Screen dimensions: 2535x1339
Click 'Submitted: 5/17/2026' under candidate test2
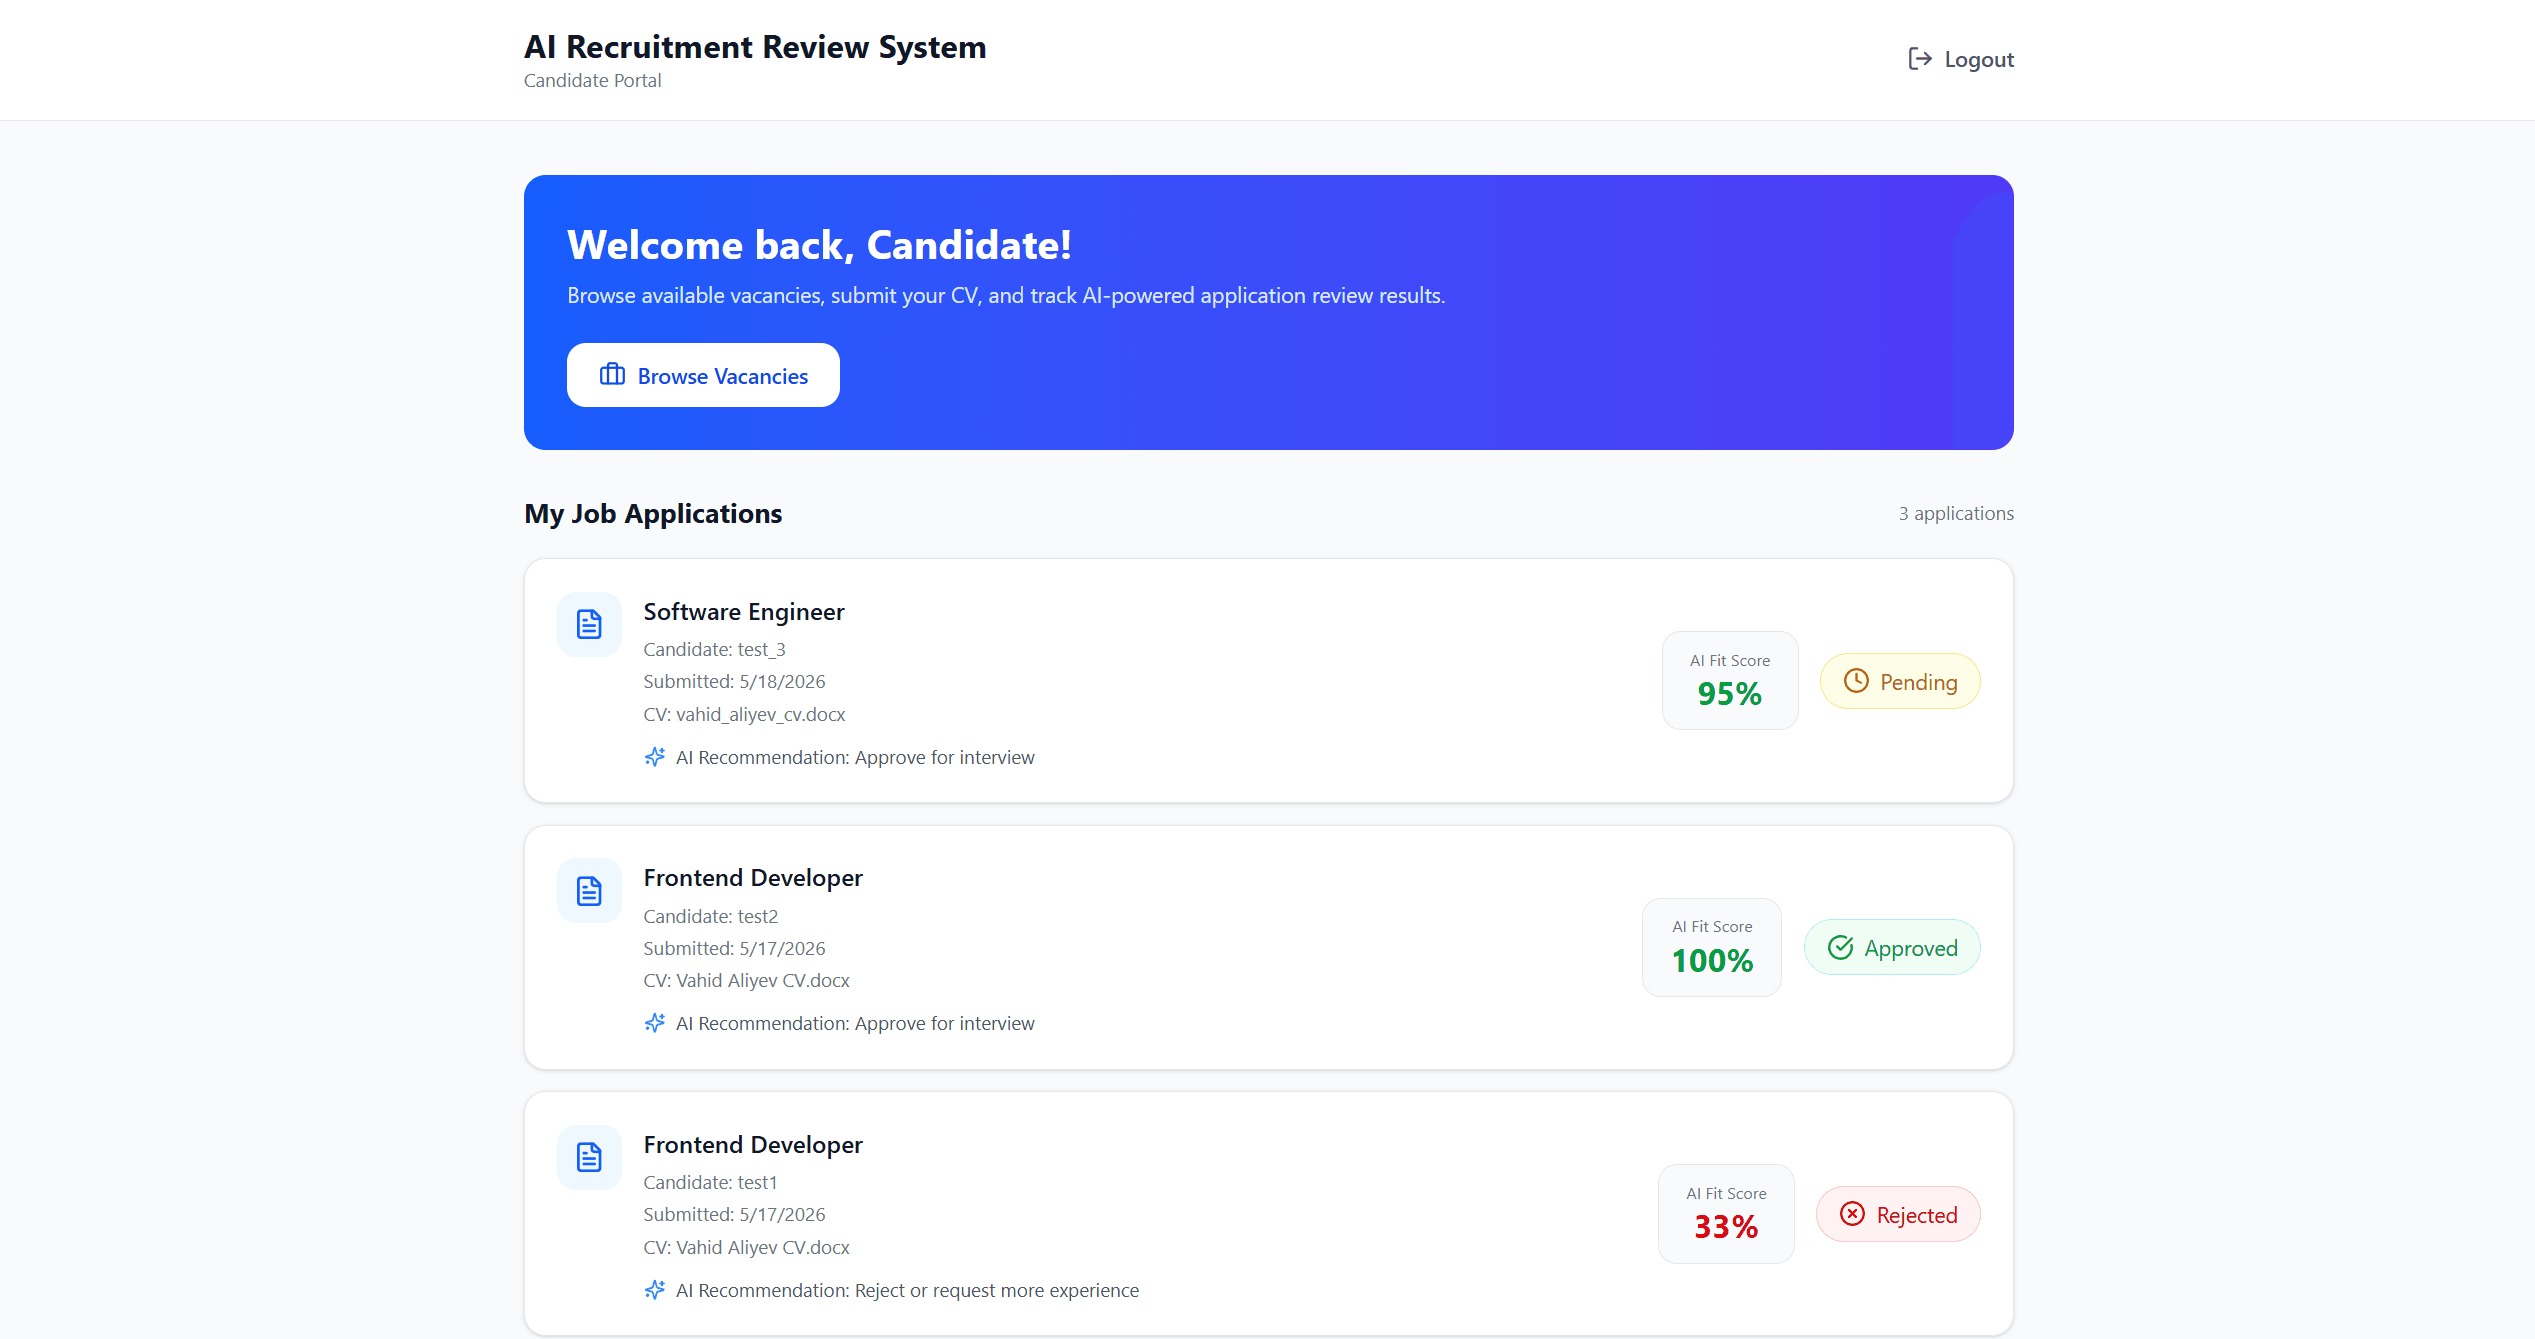pos(734,949)
